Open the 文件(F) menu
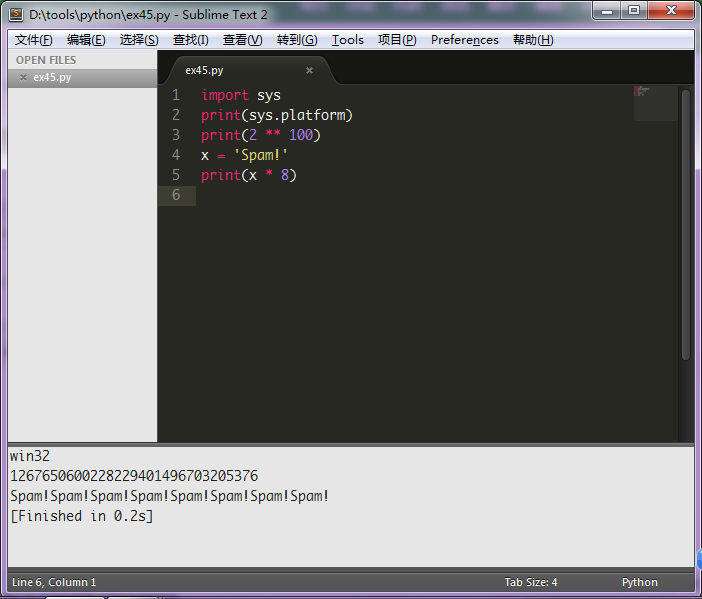Screen dimensions: 702x599 [x=33, y=40]
